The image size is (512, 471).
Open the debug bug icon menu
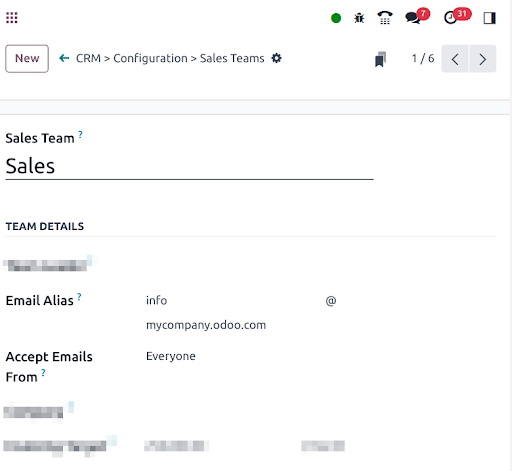[x=359, y=18]
